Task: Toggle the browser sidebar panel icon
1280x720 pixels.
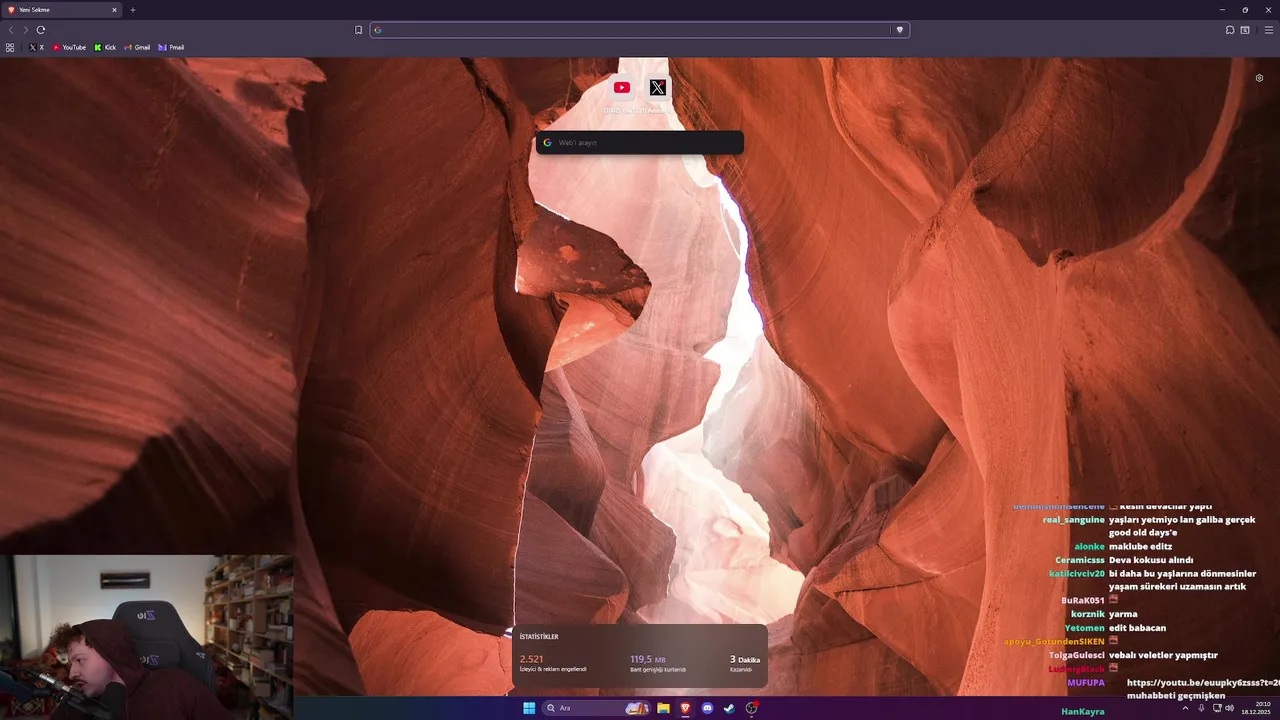Action: tap(1245, 30)
